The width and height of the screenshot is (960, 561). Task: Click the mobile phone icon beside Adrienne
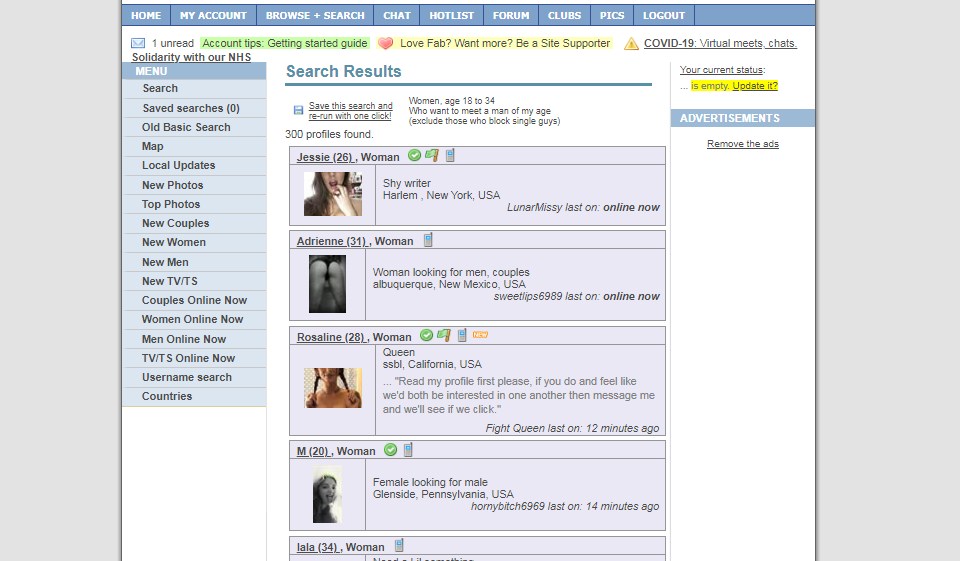(x=428, y=240)
